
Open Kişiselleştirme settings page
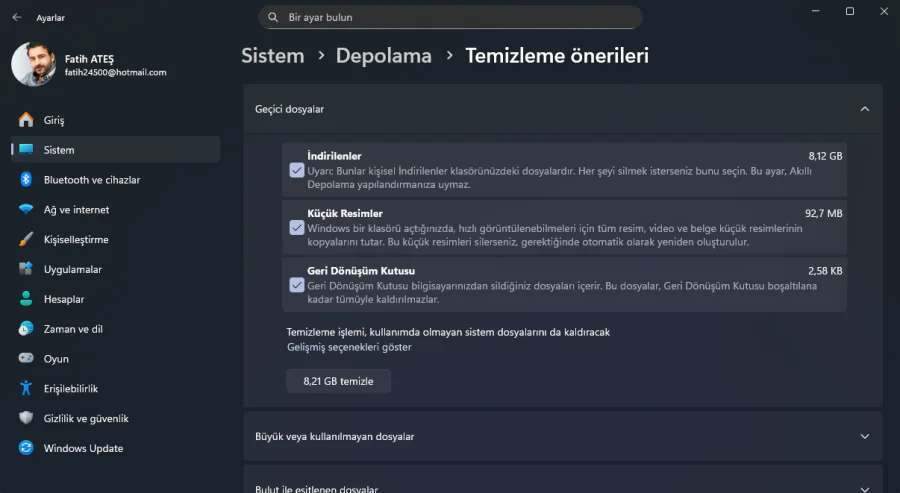pyautogui.click(x=115, y=239)
